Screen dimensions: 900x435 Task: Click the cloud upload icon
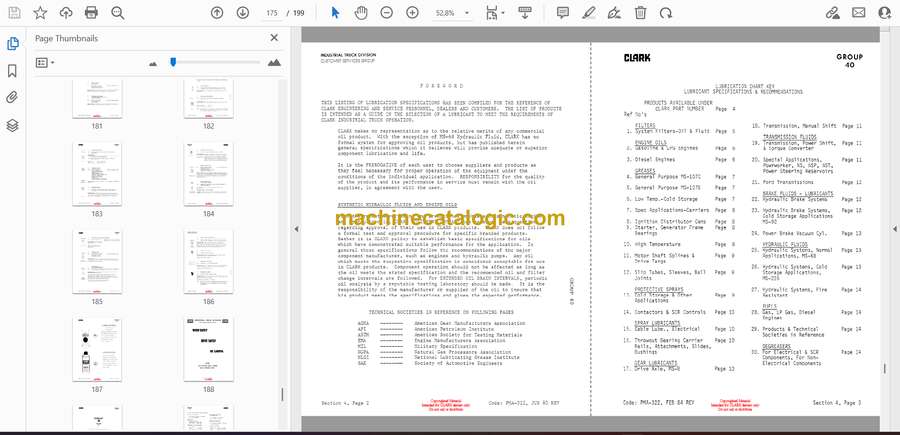click(66, 13)
